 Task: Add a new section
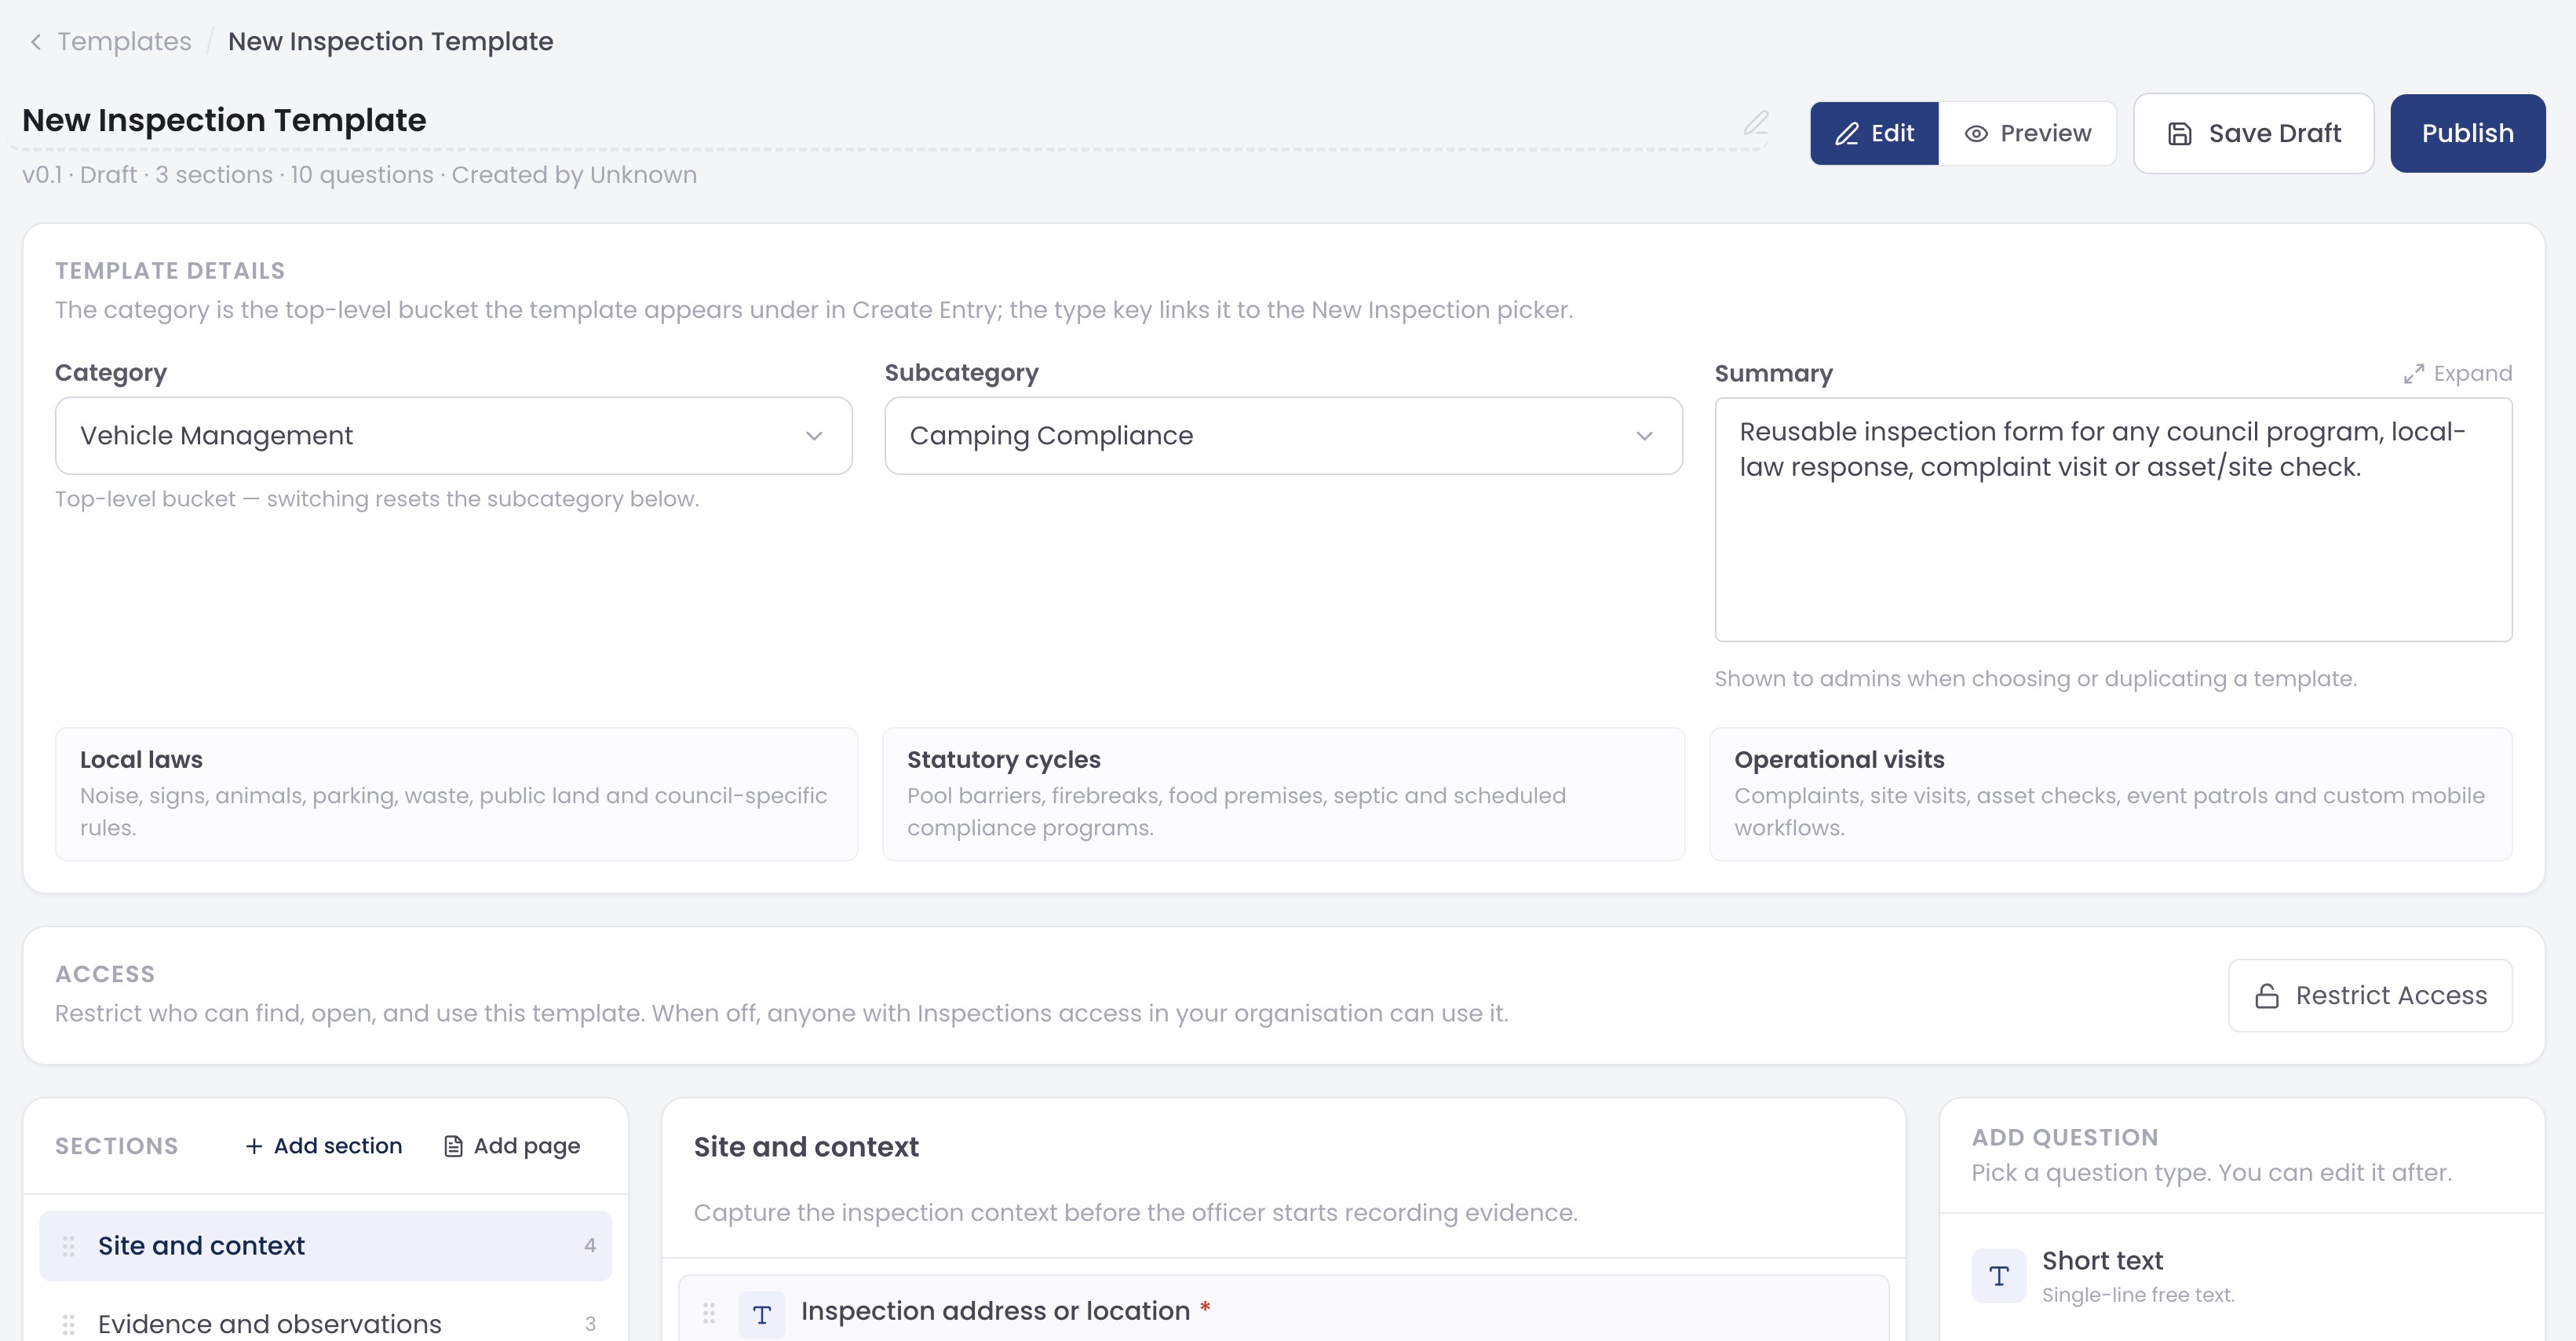[x=323, y=1146]
